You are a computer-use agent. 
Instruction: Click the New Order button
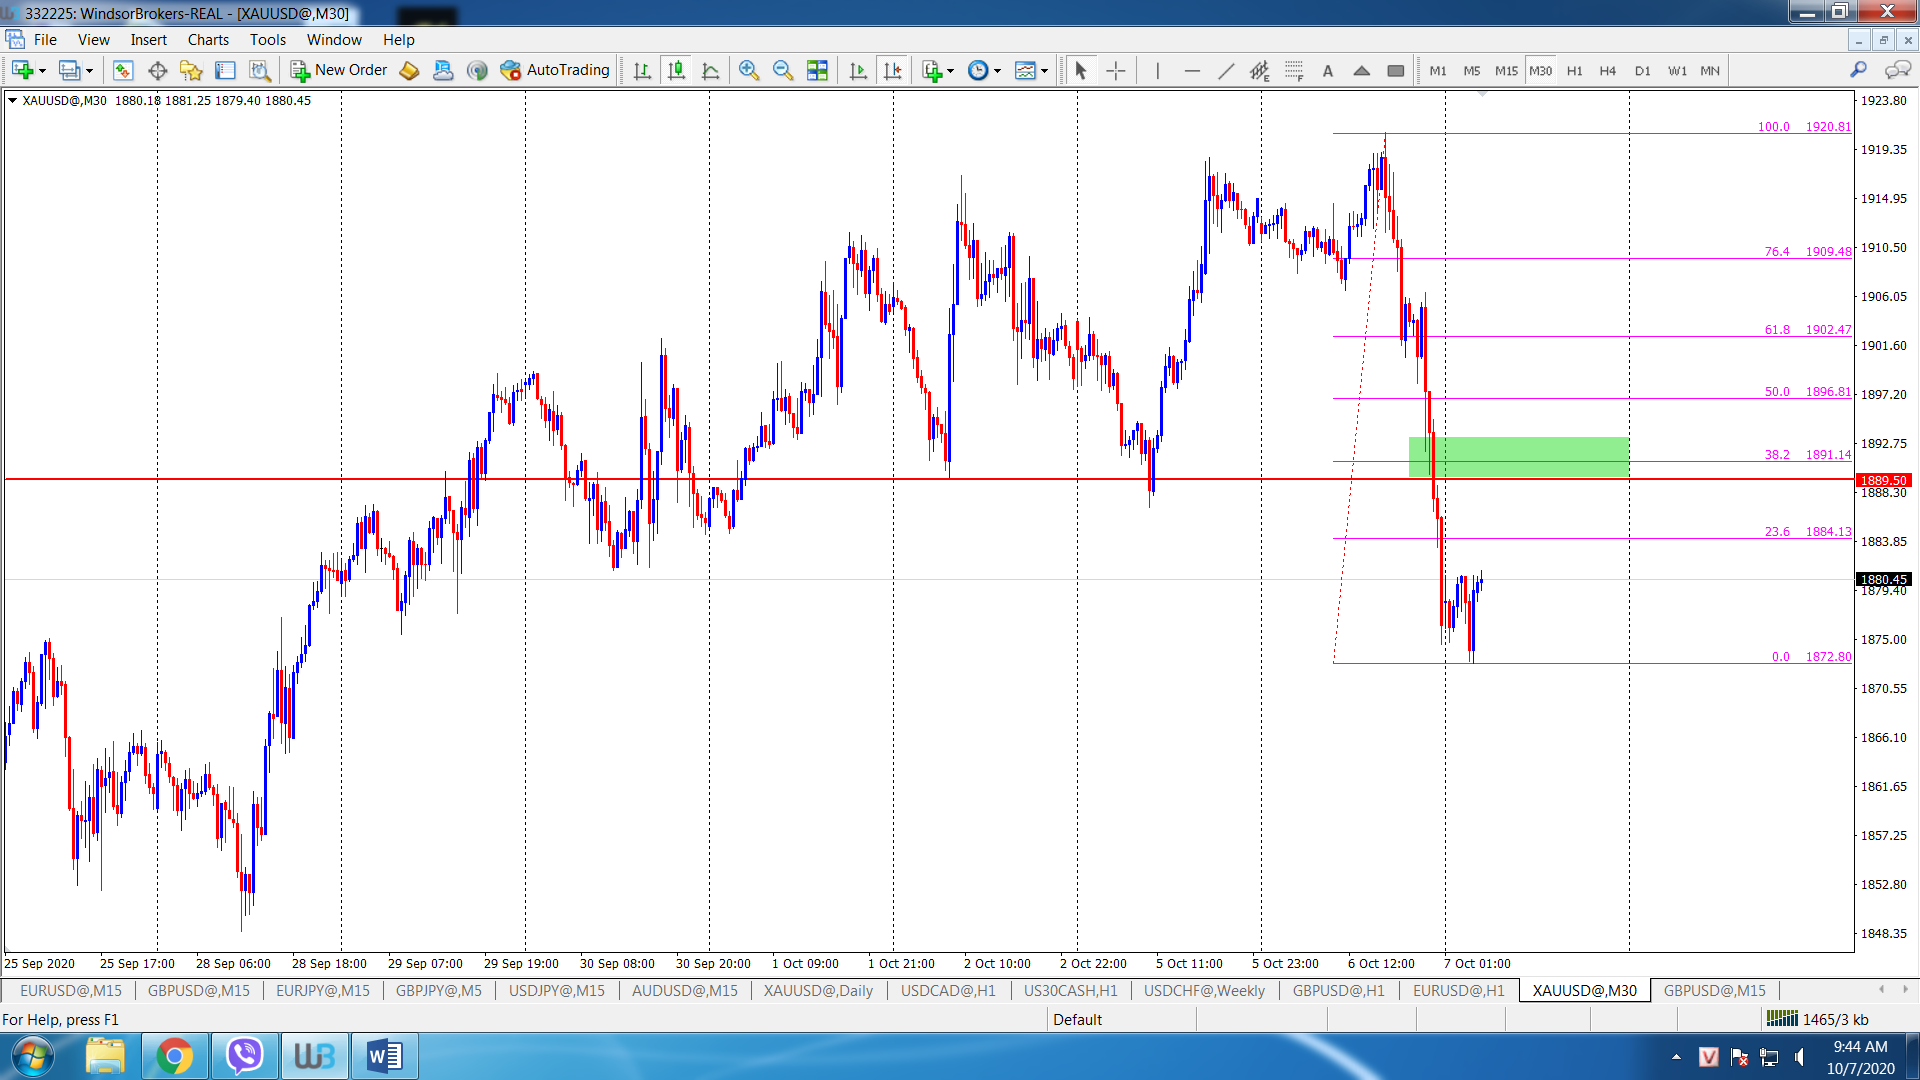coord(339,70)
